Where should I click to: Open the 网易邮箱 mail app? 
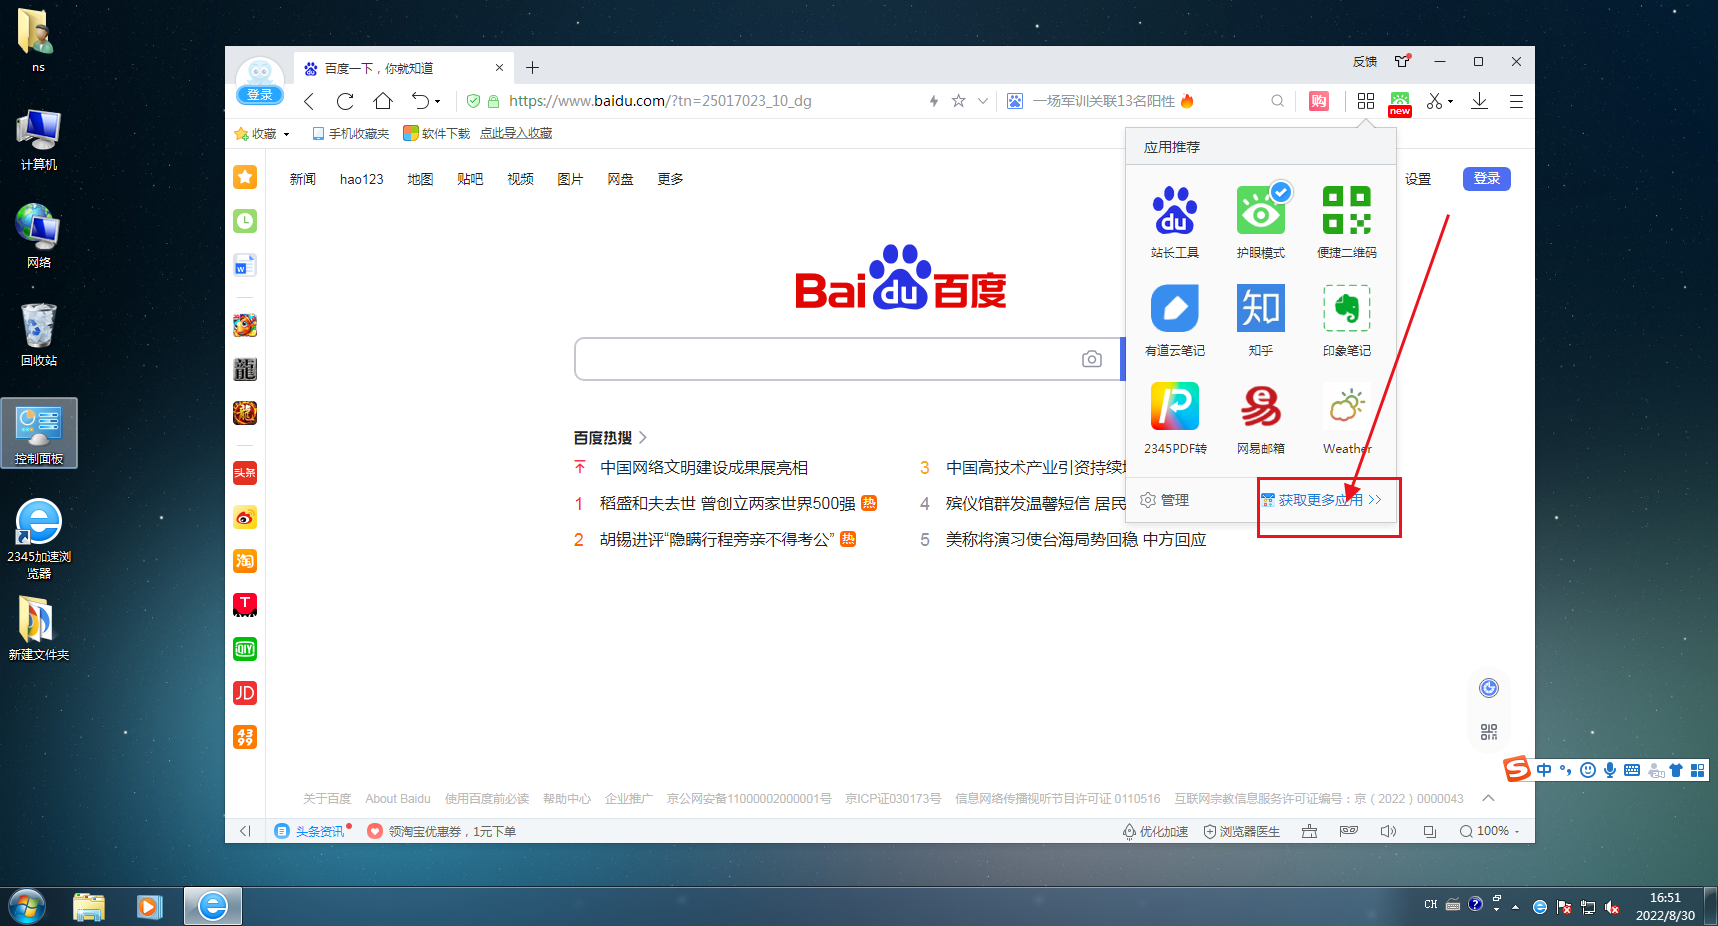coord(1261,418)
